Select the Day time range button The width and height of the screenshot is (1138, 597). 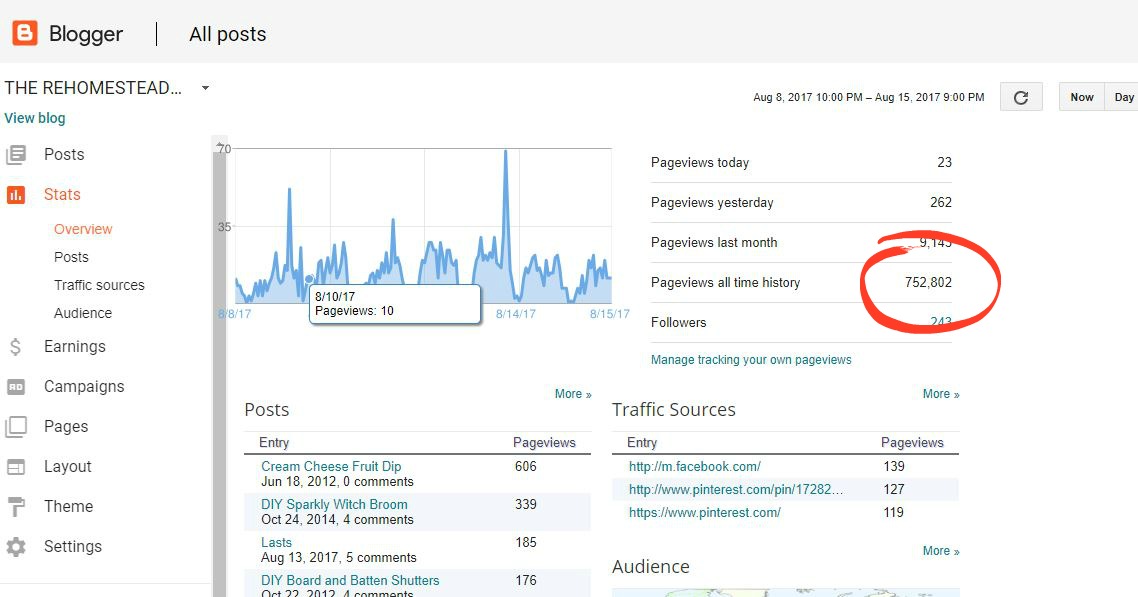pos(1122,97)
